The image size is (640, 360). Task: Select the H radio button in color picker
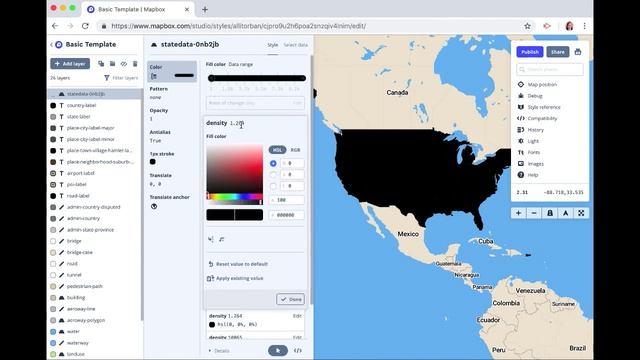(x=273, y=163)
